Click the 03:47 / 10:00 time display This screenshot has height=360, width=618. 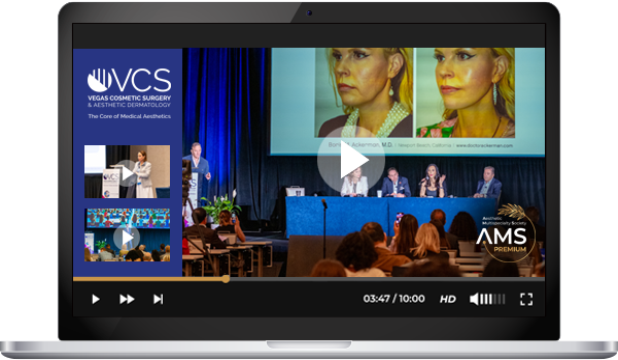coord(394,299)
